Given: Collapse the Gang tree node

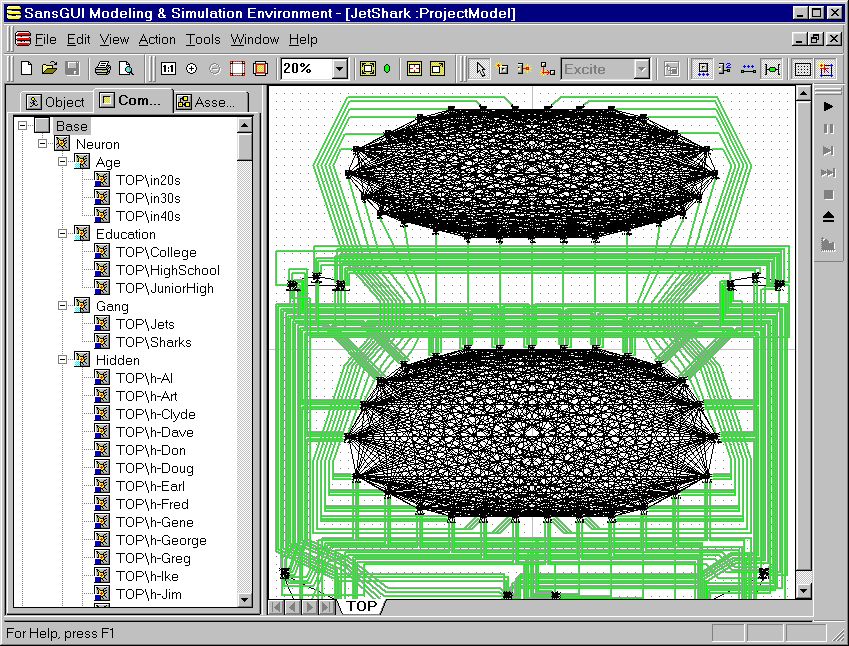Looking at the screenshot, I should point(62,306).
